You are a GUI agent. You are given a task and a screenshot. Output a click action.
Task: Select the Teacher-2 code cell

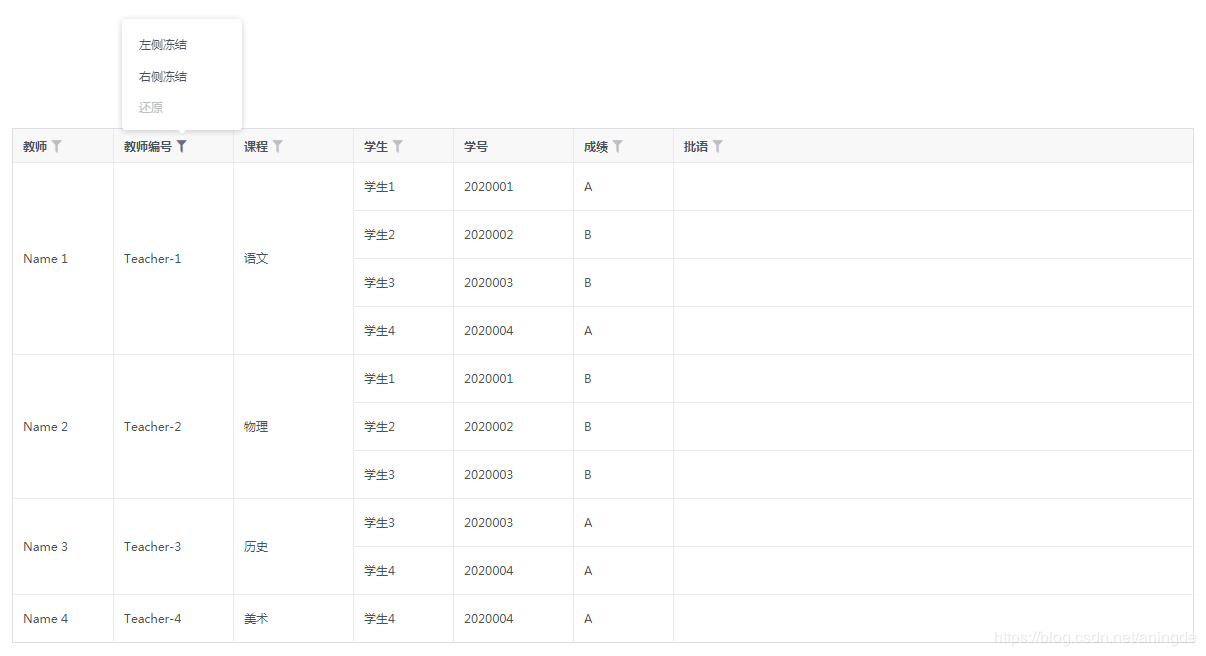[152, 426]
